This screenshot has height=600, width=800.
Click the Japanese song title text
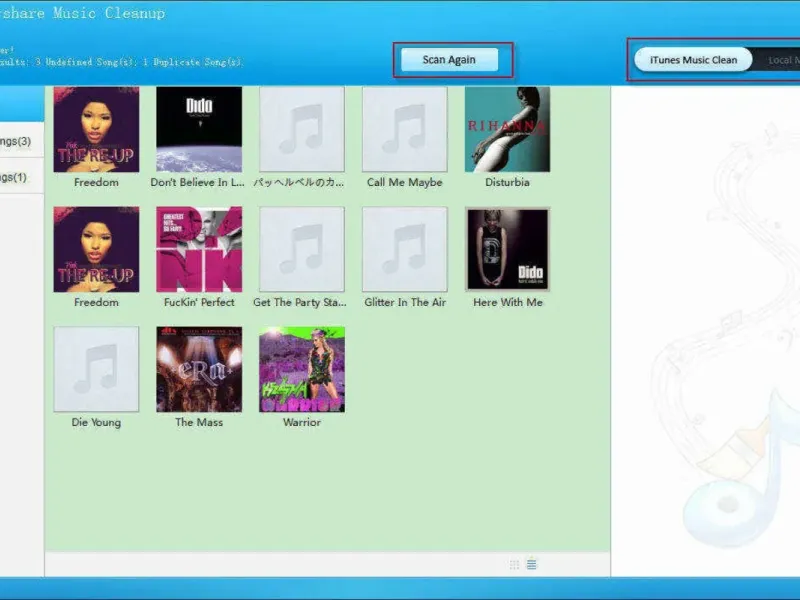(x=299, y=182)
